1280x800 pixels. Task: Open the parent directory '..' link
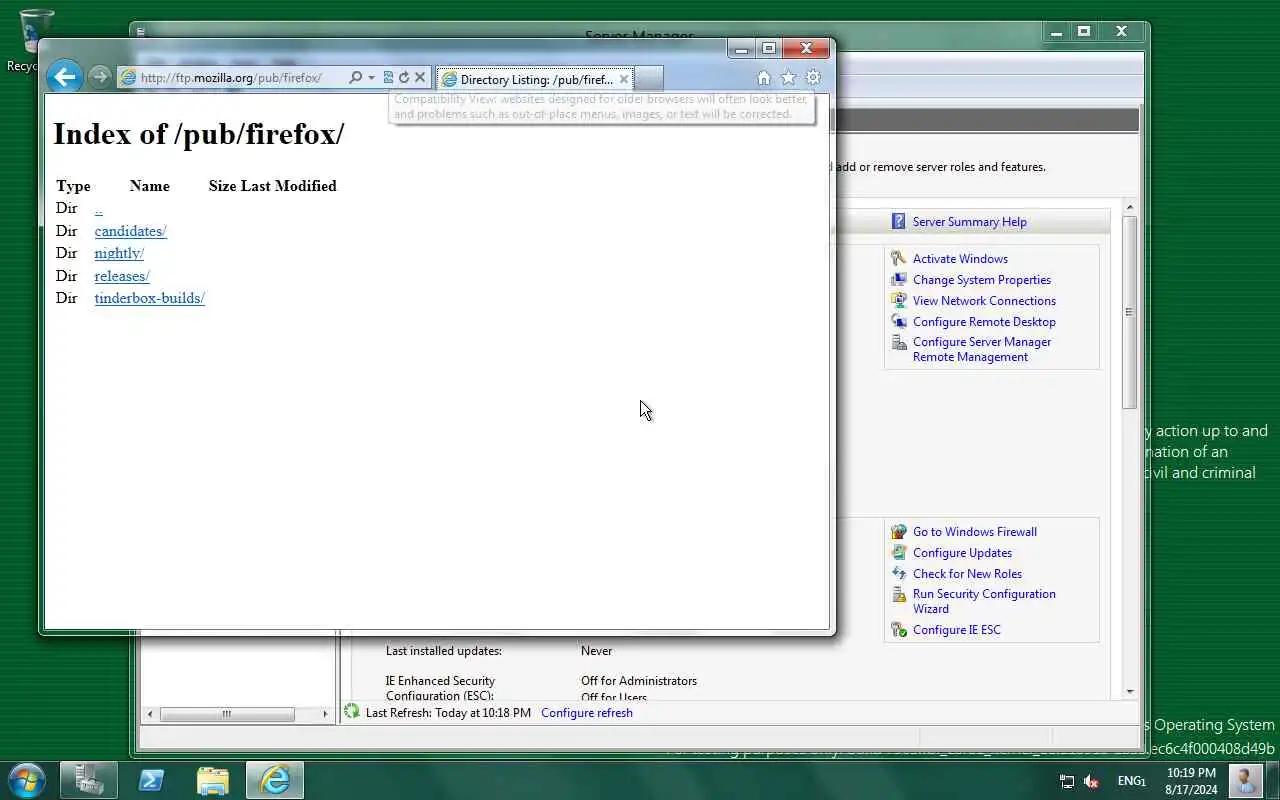[x=98, y=208]
